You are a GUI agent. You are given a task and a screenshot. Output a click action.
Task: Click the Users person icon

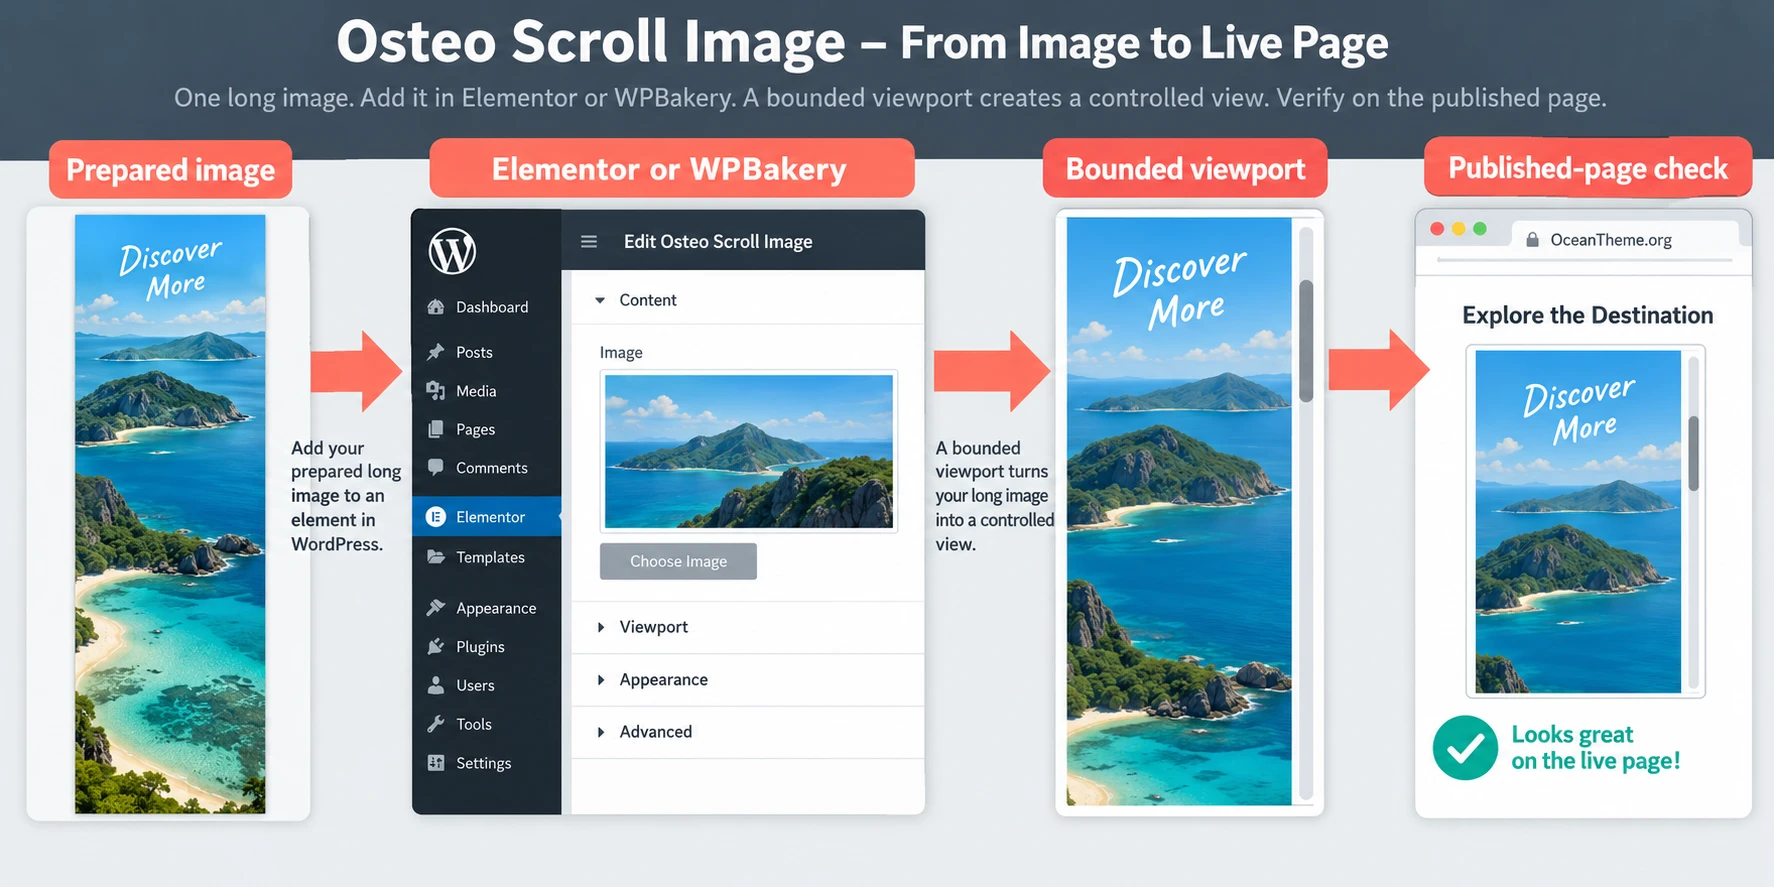pyautogui.click(x=436, y=685)
